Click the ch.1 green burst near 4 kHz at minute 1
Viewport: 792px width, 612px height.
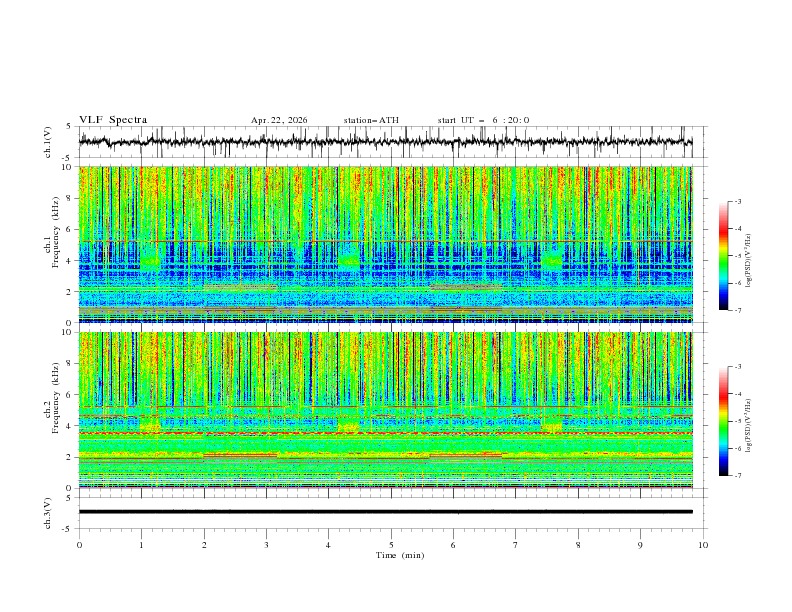pyautogui.click(x=150, y=259)
